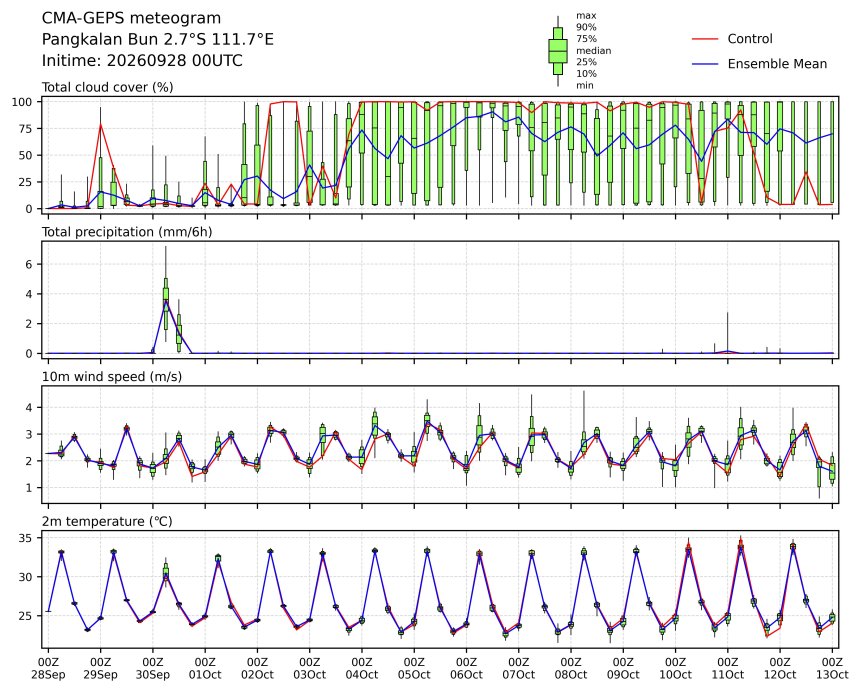Click the 00Z 28Sep axis label
Image resolution: width=860 pixels, height=692 pixels.
[48, 668]
